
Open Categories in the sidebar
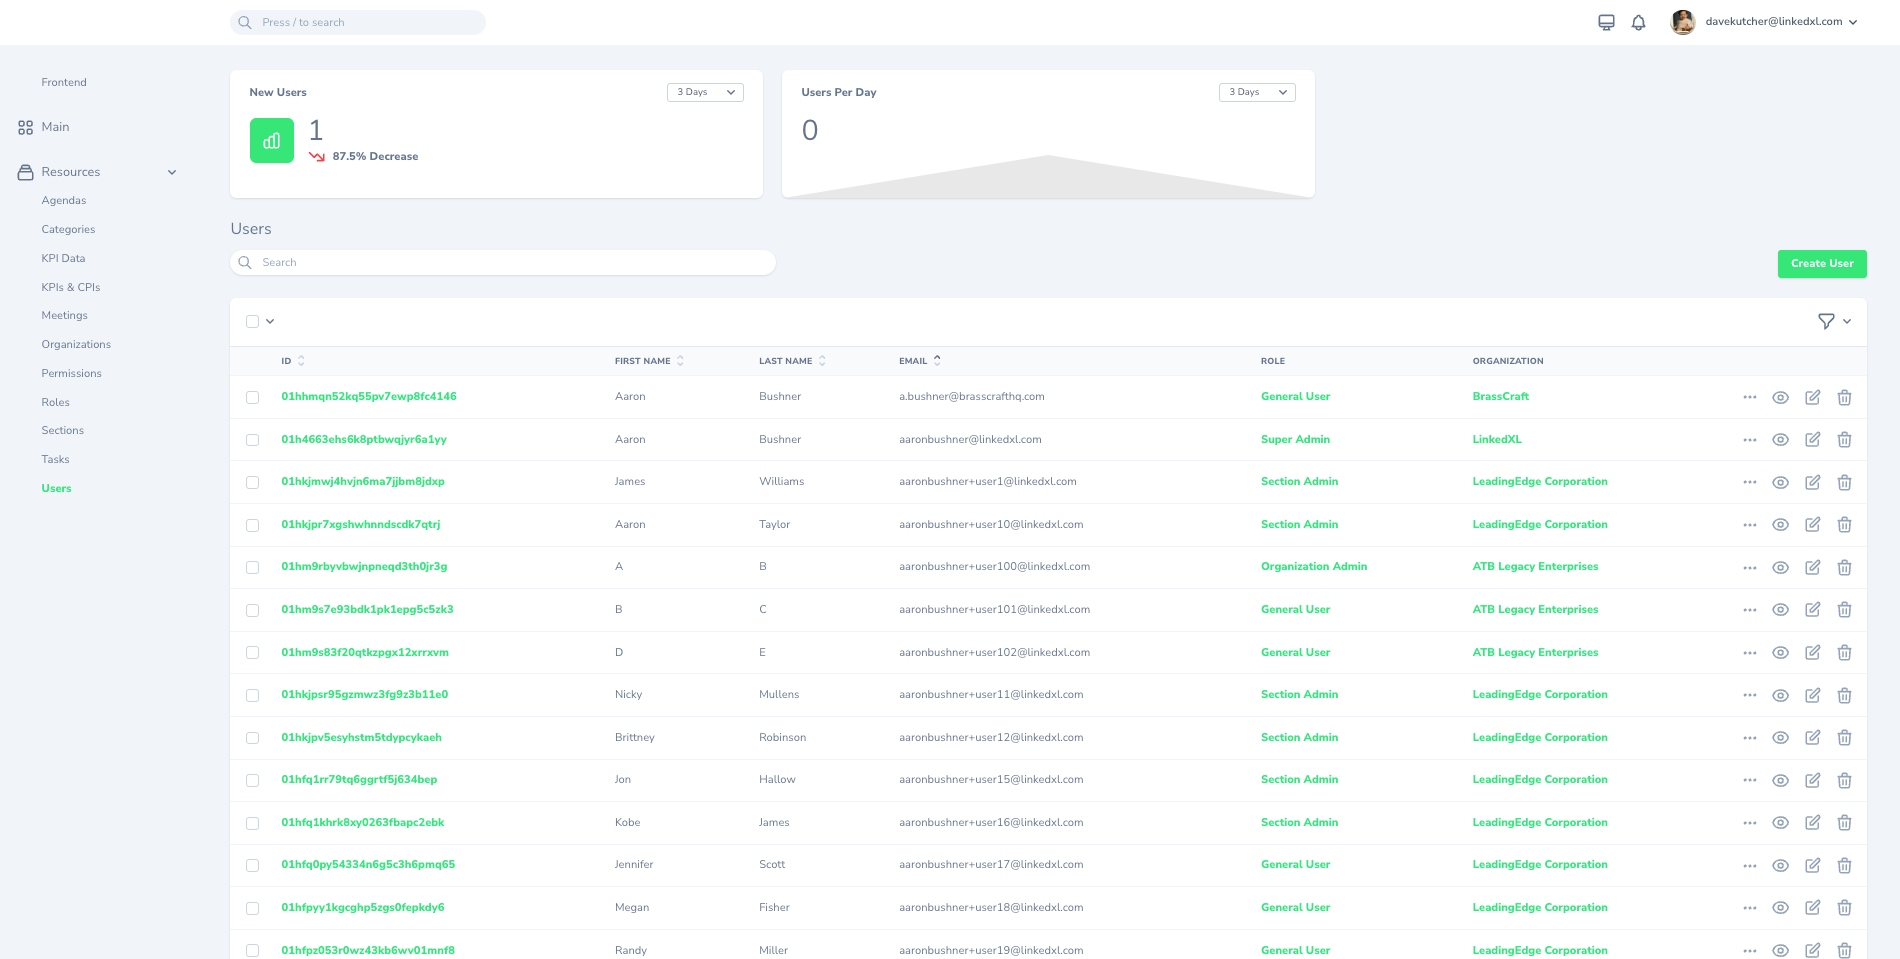pos(68,230)
